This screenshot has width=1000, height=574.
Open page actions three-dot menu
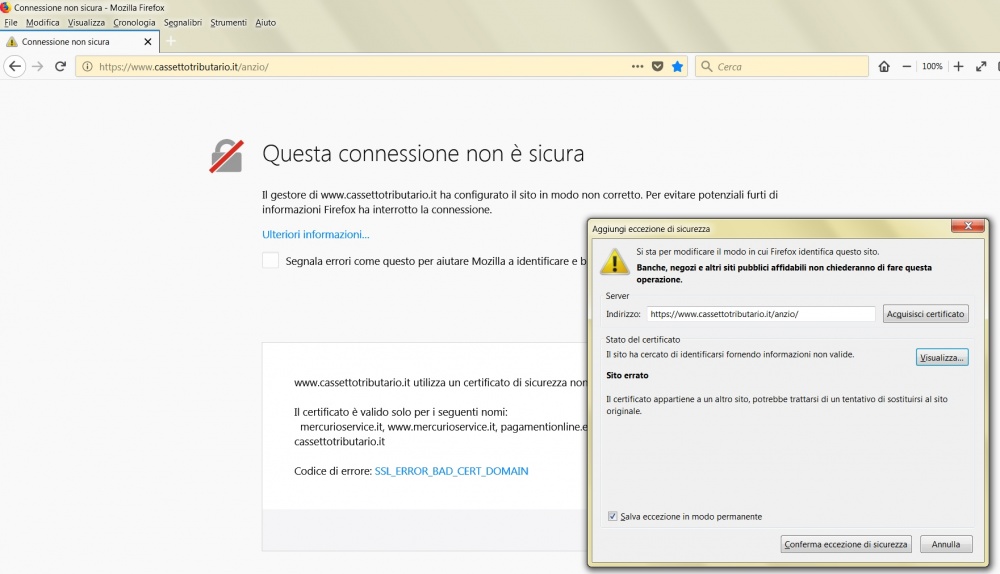637,66
